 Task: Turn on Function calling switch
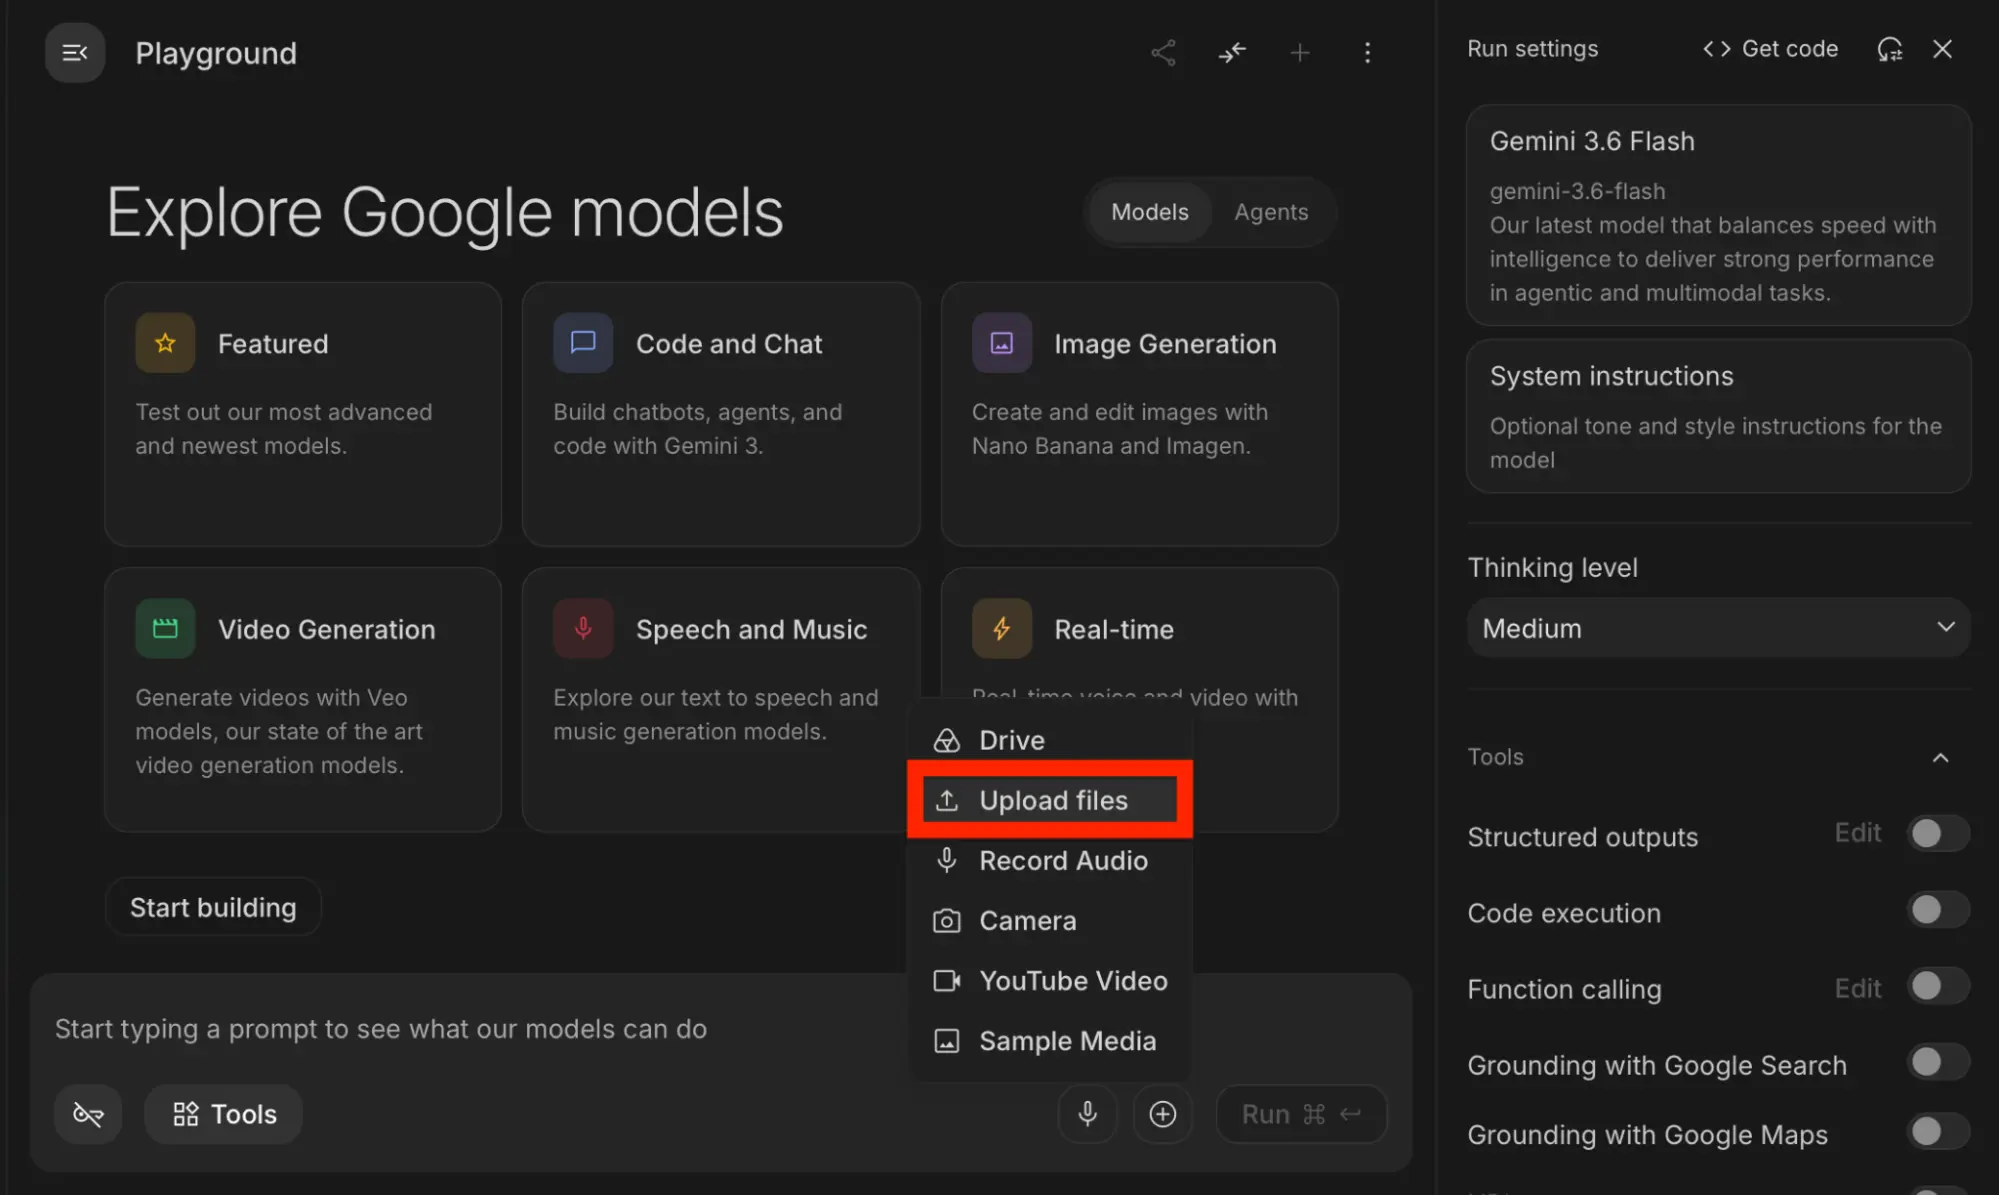[1938, 987]
